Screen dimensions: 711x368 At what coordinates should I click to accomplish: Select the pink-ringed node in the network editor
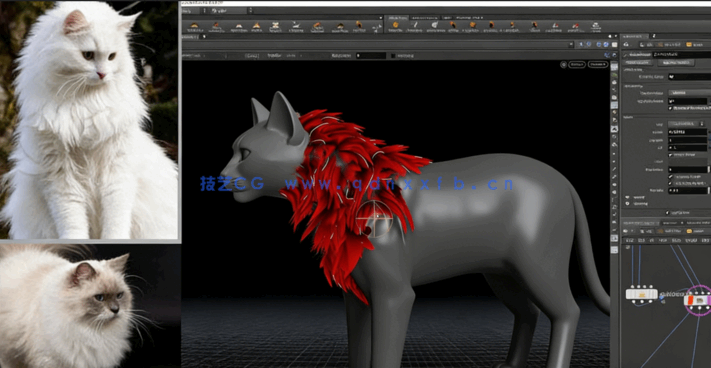point(700,300)
